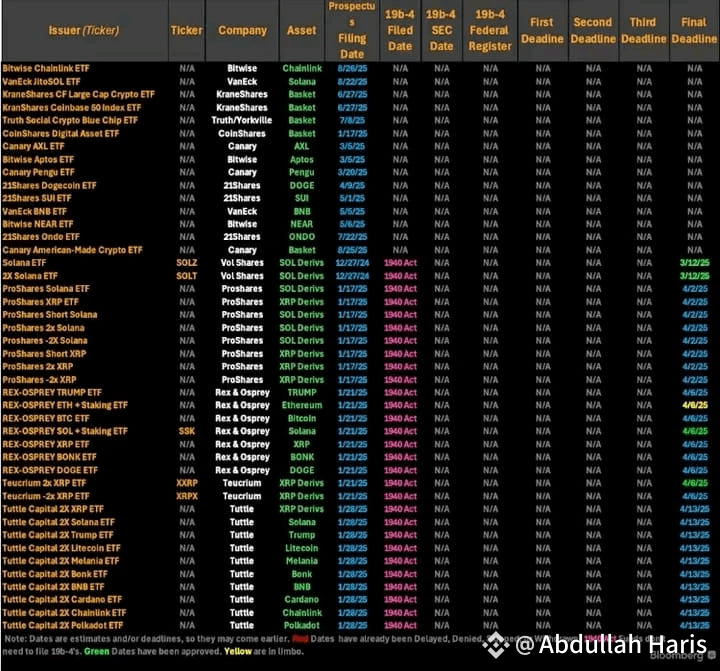Click the "Polkadot" asset cell
Image resolution: width=720 pixels, height=671 pixels.
point(302,626)
